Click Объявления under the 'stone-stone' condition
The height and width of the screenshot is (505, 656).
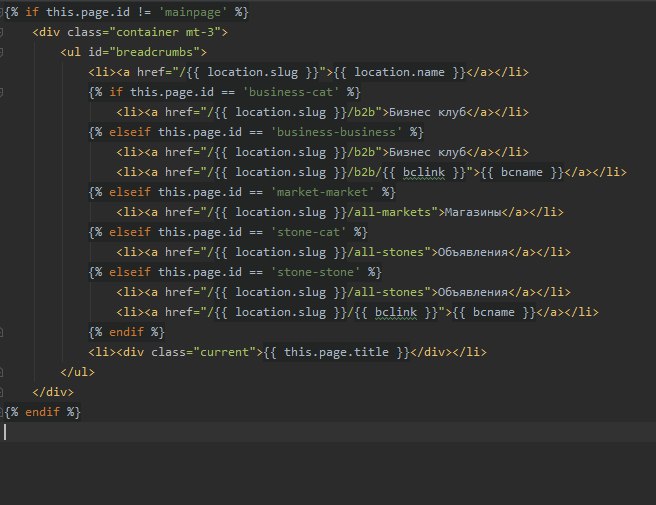[x=472, y=292]
